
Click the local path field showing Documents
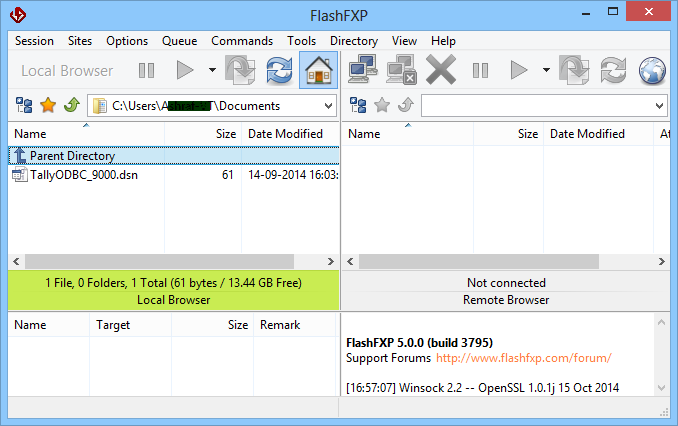[x=212, y=106]
